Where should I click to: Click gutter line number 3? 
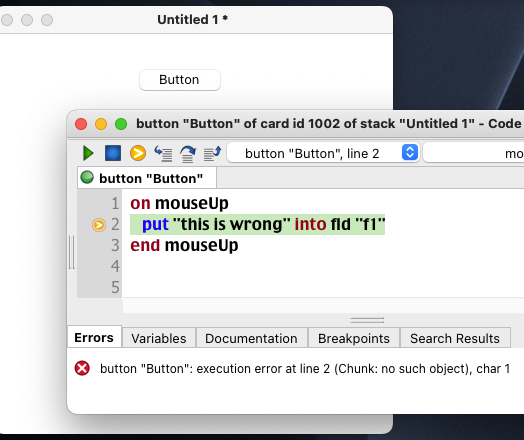115,245
